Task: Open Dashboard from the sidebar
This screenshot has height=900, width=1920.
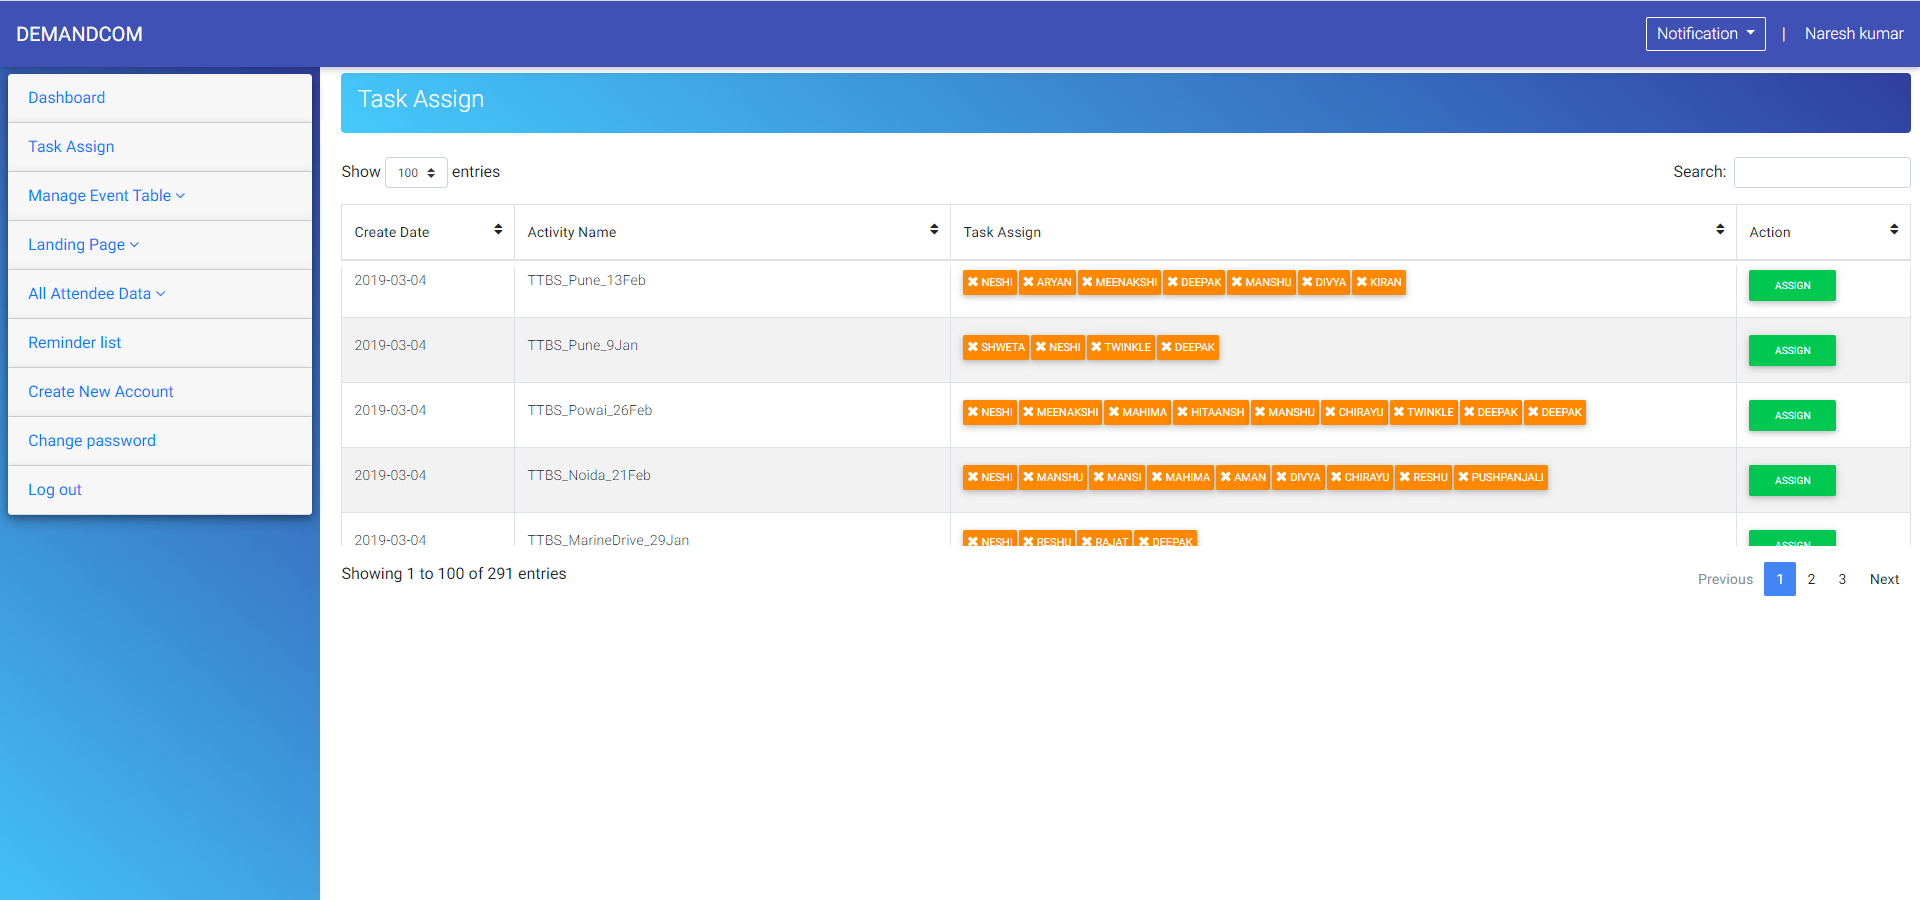Action: click(x=66, y=98)
